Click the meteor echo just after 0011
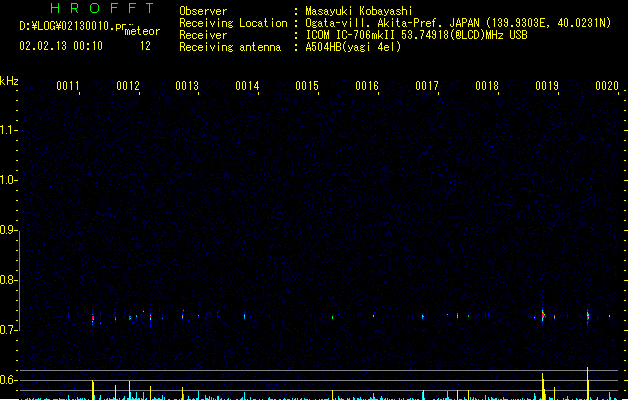The image size is (629, 400). 93,318
